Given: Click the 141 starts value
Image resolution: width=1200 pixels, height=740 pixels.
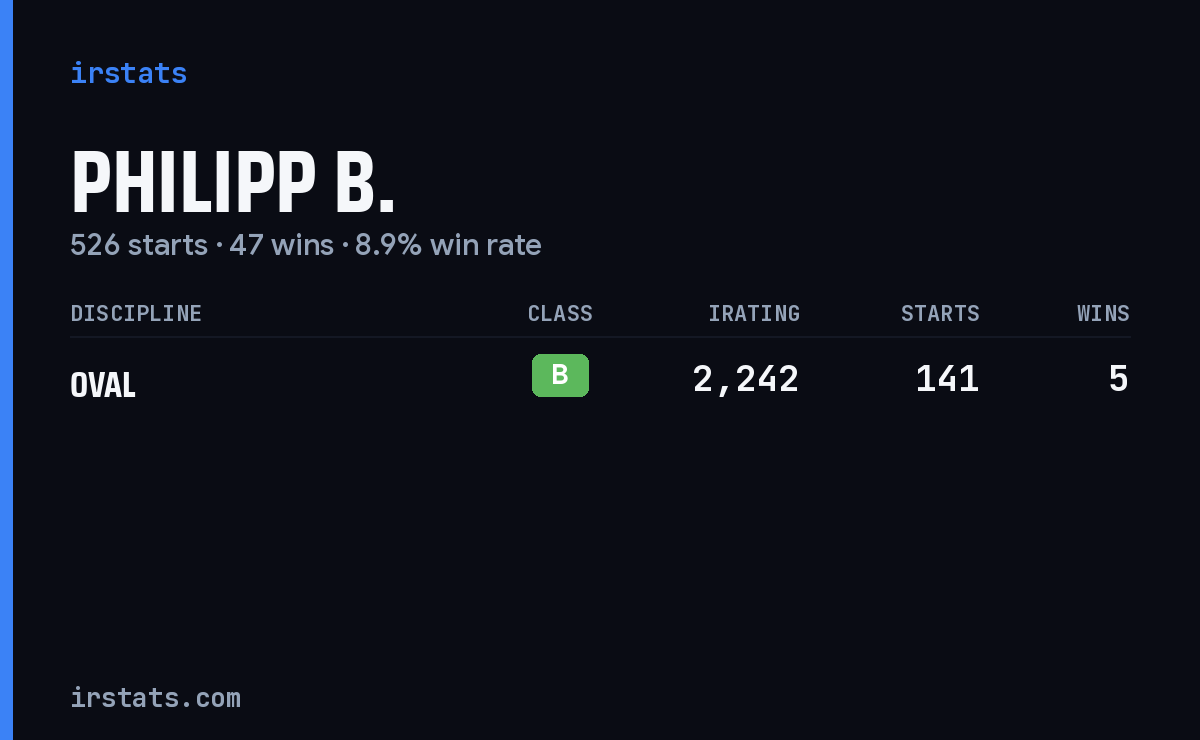Looking at the screenshot, I should point(947,380).
